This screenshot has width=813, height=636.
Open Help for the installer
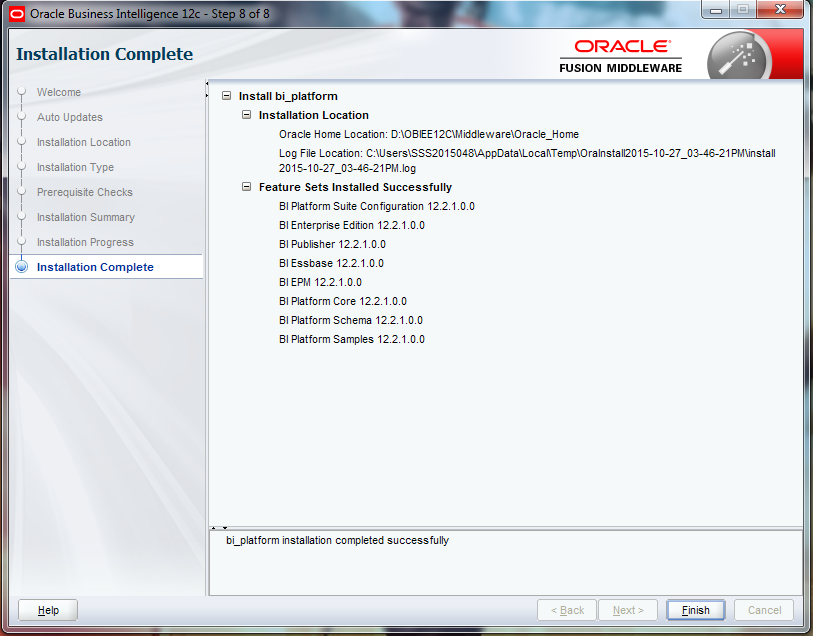click(48, 610)
